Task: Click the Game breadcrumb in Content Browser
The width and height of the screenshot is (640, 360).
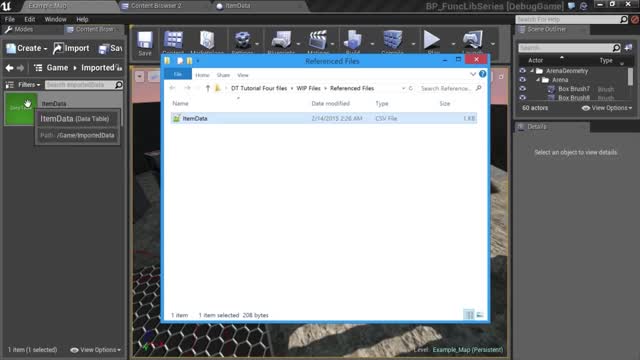Action: pos(57,68)
